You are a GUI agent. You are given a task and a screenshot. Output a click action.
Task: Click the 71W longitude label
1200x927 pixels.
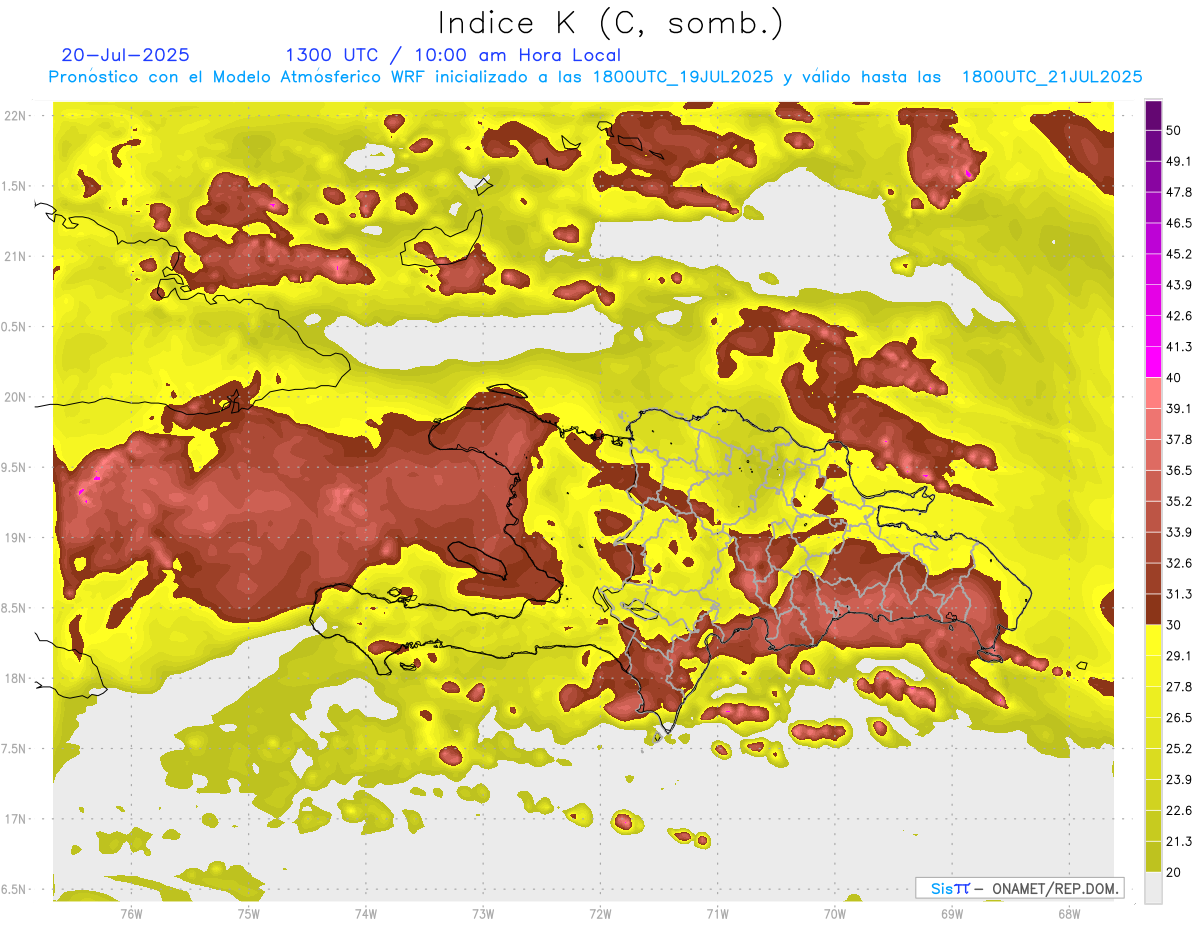point(717,913)
